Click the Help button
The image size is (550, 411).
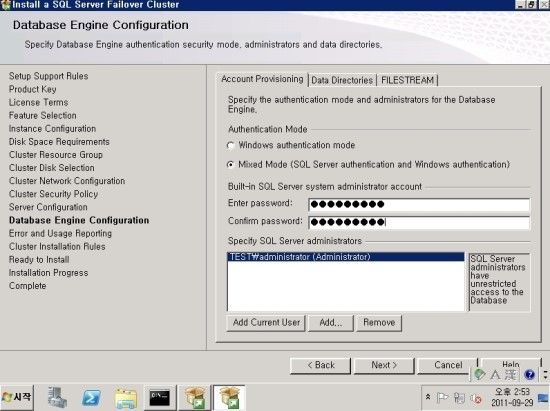(511, 364)
